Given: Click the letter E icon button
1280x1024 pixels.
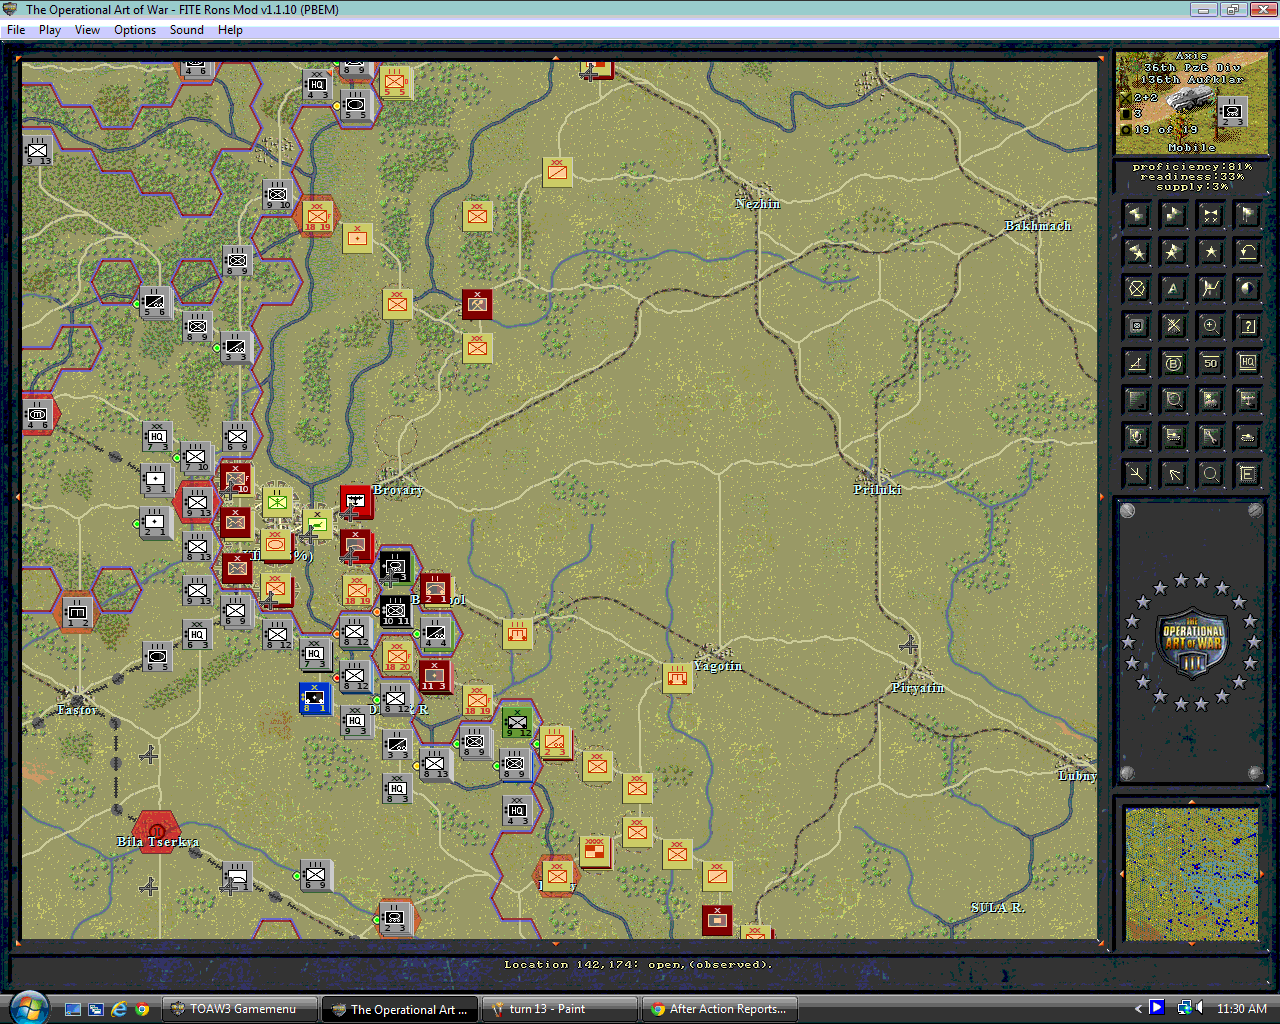Looking at the screenshot, I should [x=1247, y=474].
